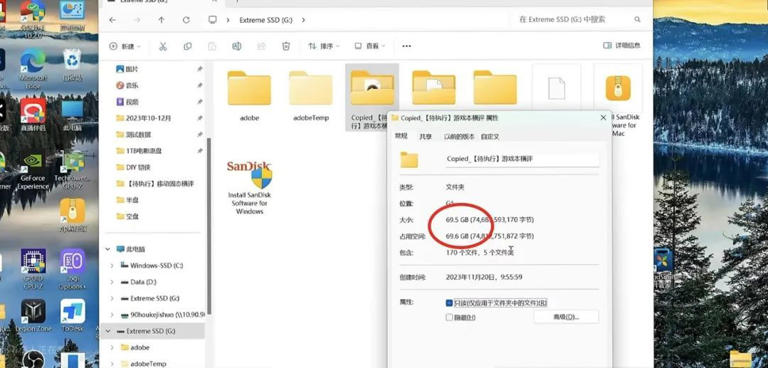
Task: Click the Rename icon in toolbar
Action: tap(237, 46)
